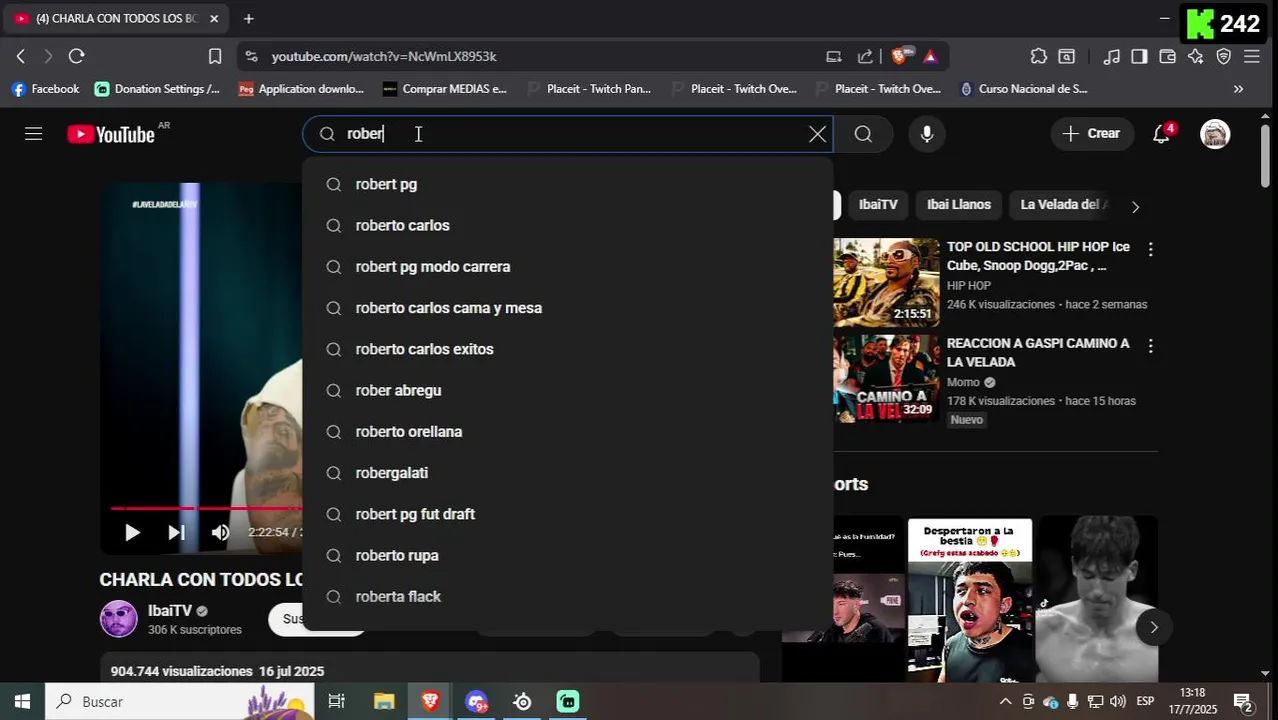Bookmark this page using the bookmark icon
The image size is (1278, 720).
point(215,56)
